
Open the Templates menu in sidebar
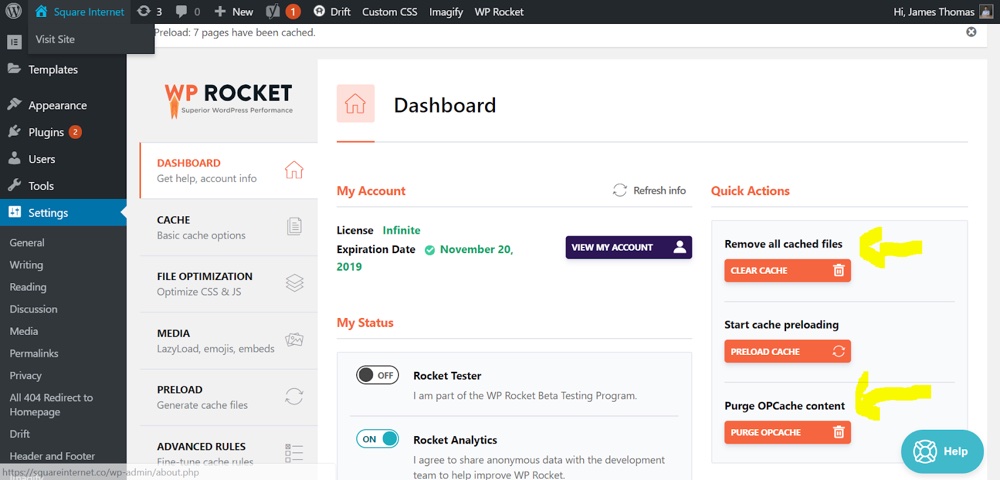click(x=53, y=69)
